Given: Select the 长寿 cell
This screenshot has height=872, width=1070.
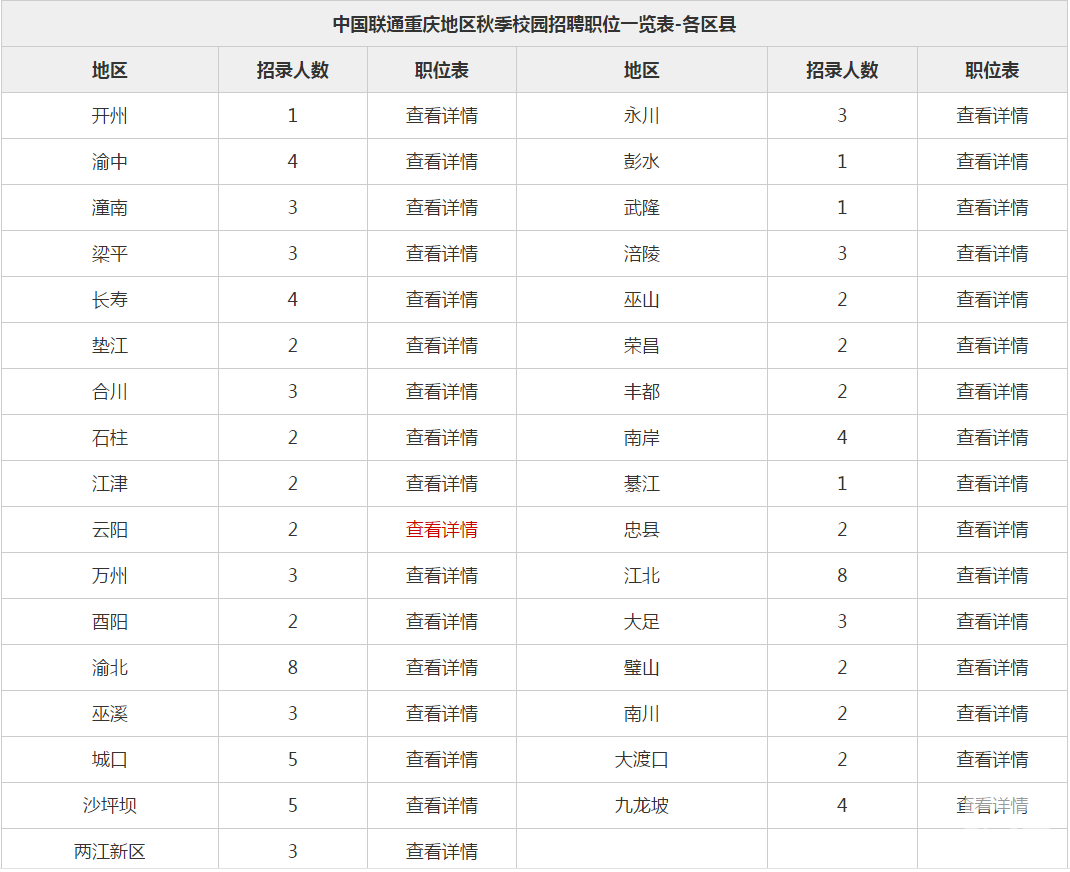Looking at the screenshot, I should [x=110, y=300].
